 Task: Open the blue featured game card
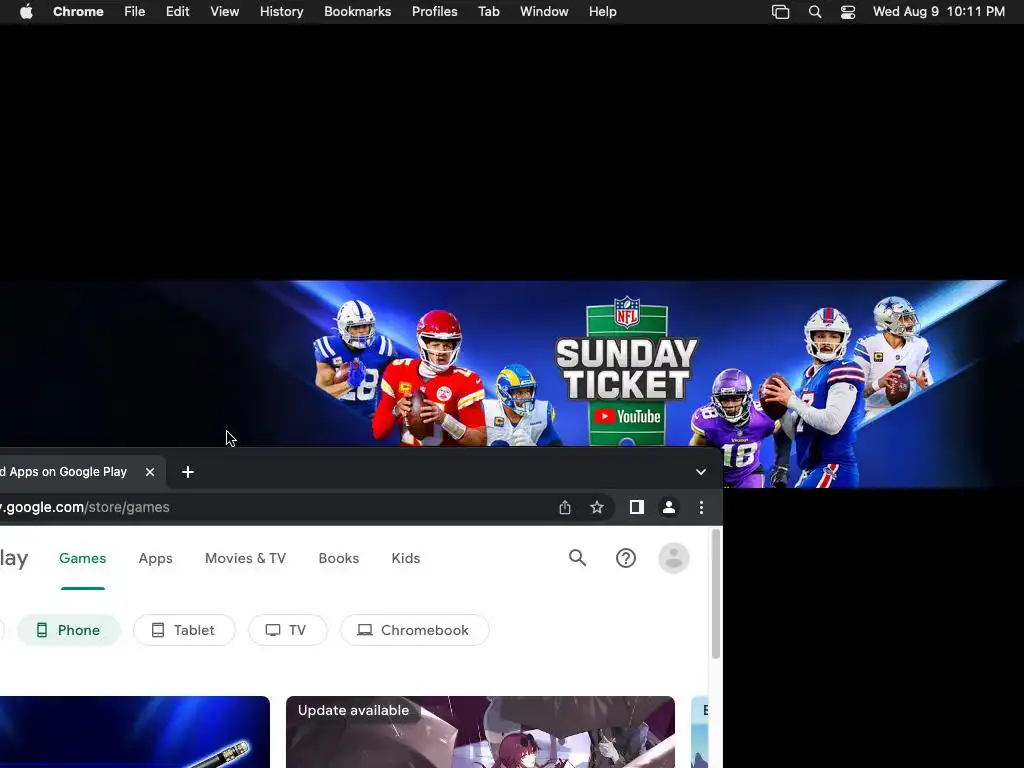(x=135, y=732)
